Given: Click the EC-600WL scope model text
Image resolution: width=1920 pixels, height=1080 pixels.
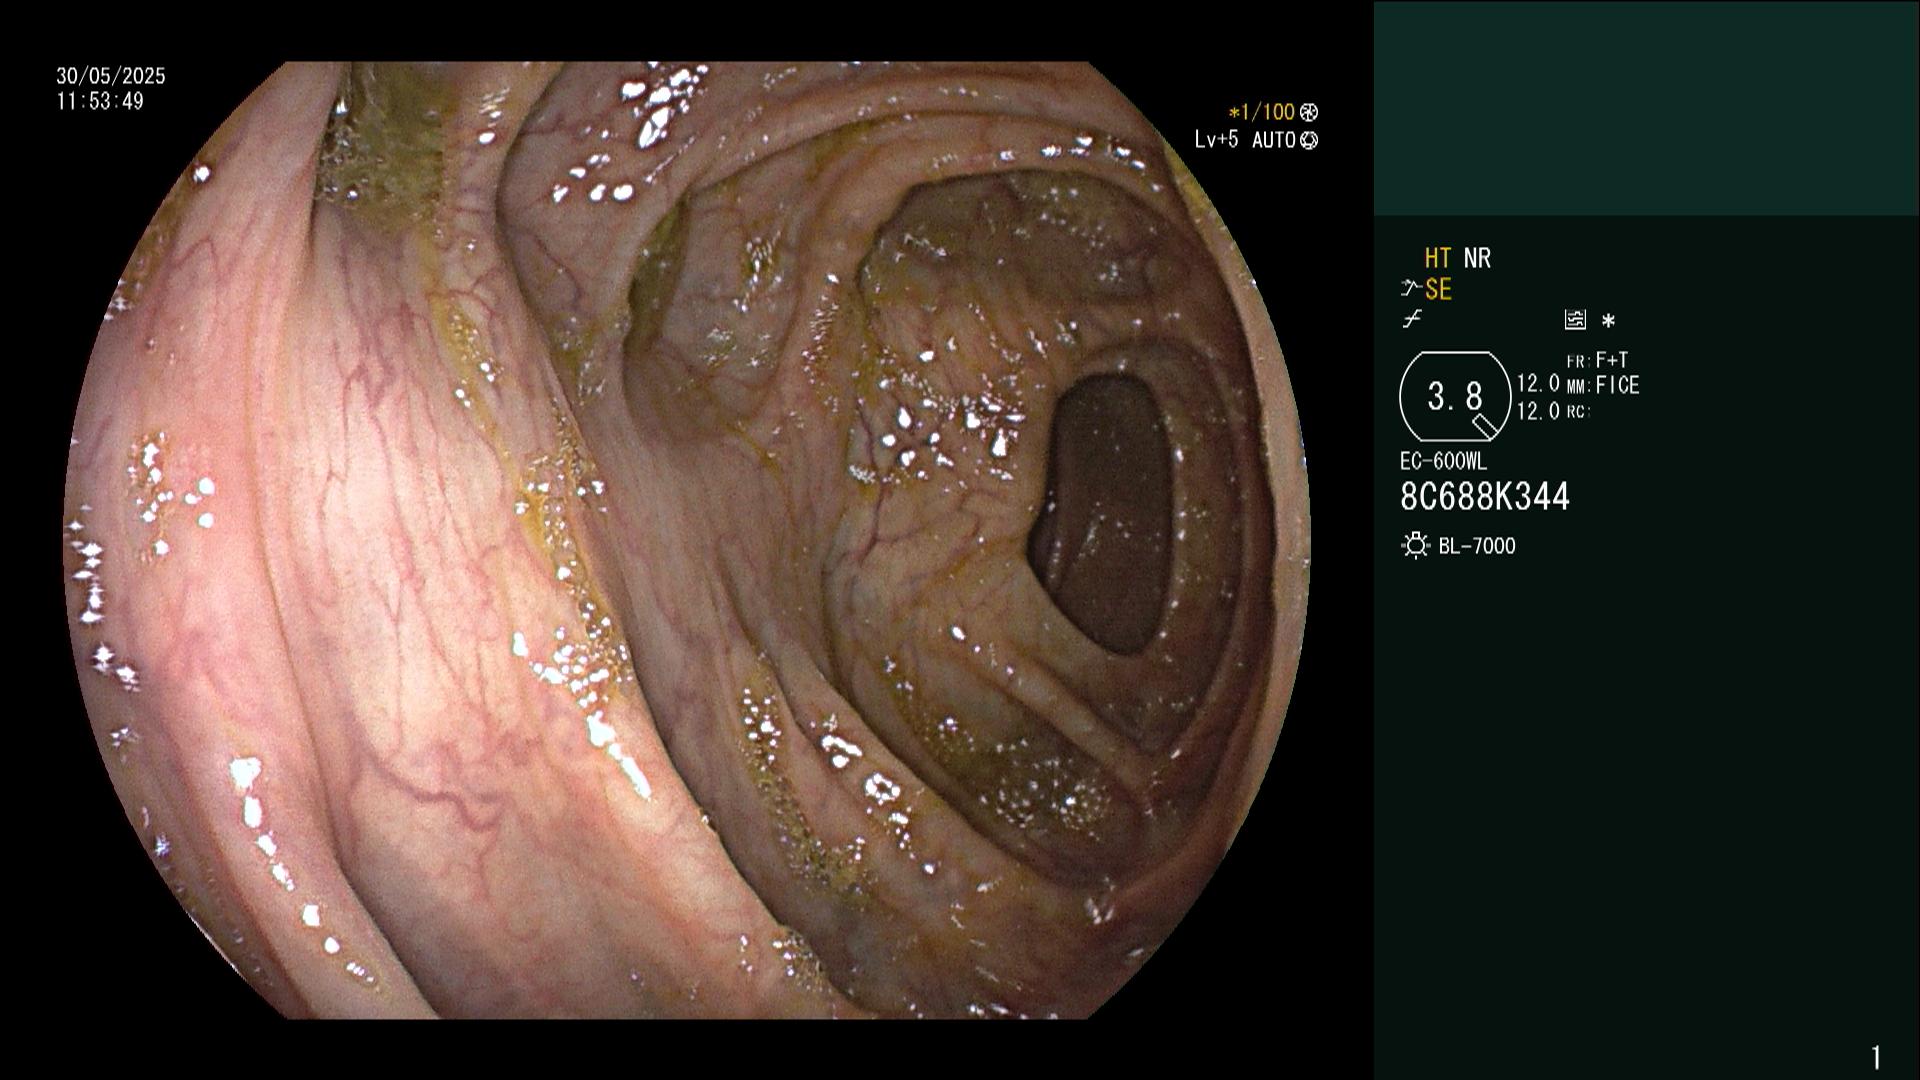Looking at the screenshot, I should (x=1443, y=462).
